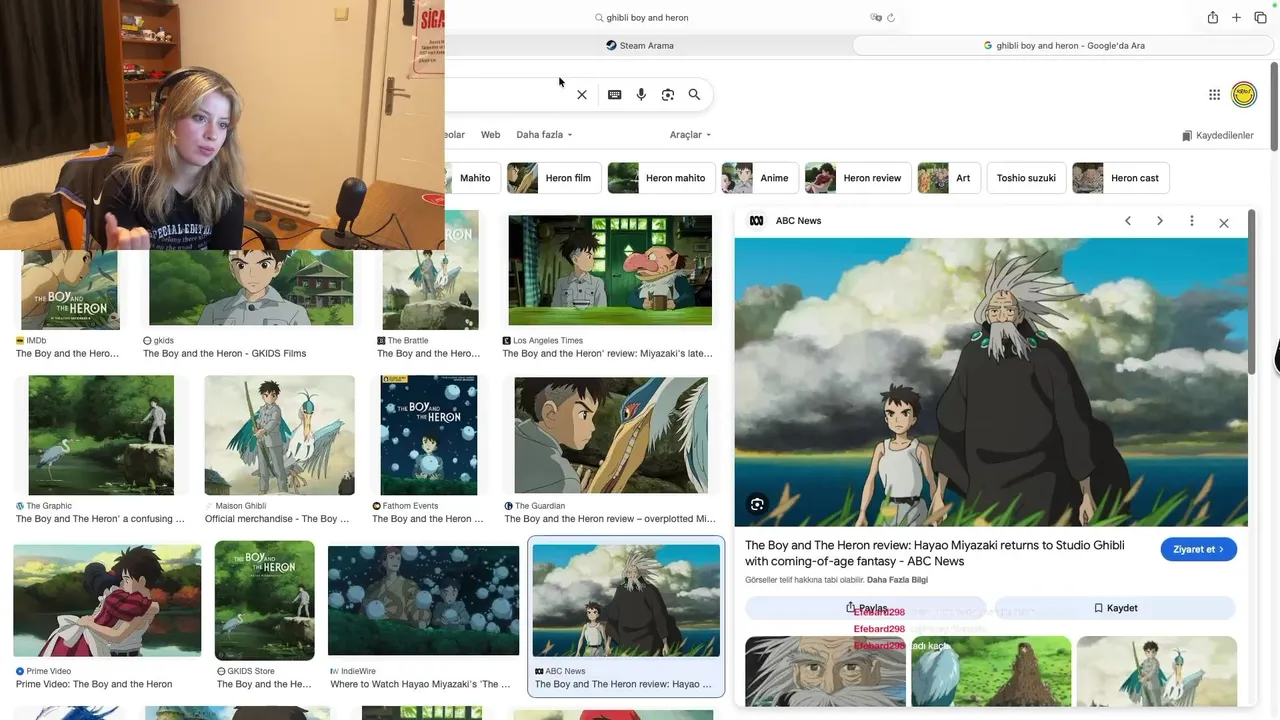
Task: Switch to Steam Arama browser tab
Action: point(640,45)
